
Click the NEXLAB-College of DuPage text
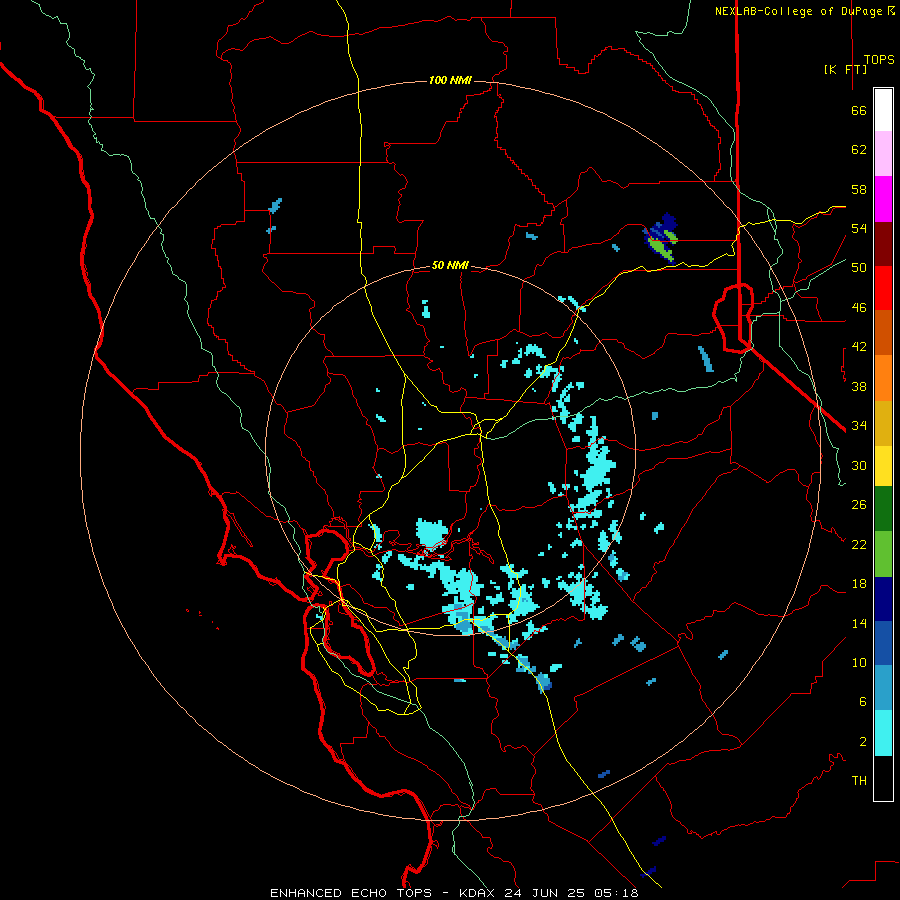[798, 11]
